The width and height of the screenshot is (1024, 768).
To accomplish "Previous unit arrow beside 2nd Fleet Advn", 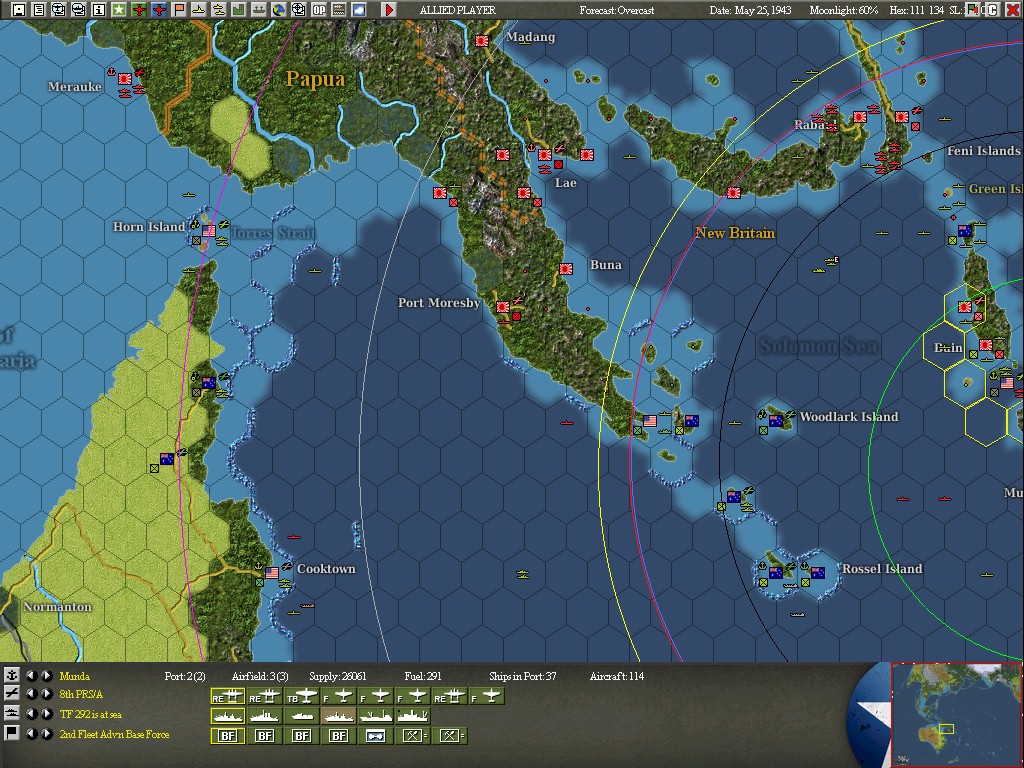I will [x=31, y=733].
